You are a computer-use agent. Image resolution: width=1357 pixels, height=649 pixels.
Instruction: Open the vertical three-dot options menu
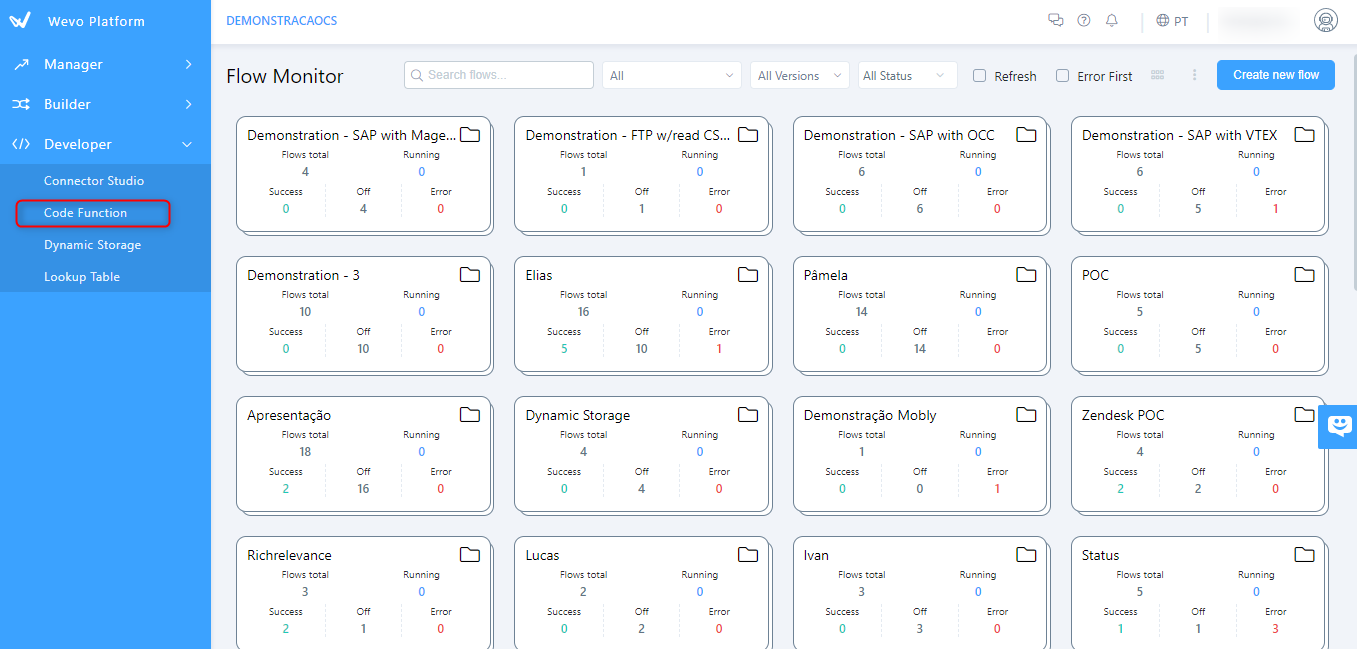click(x=1194, y=75)
